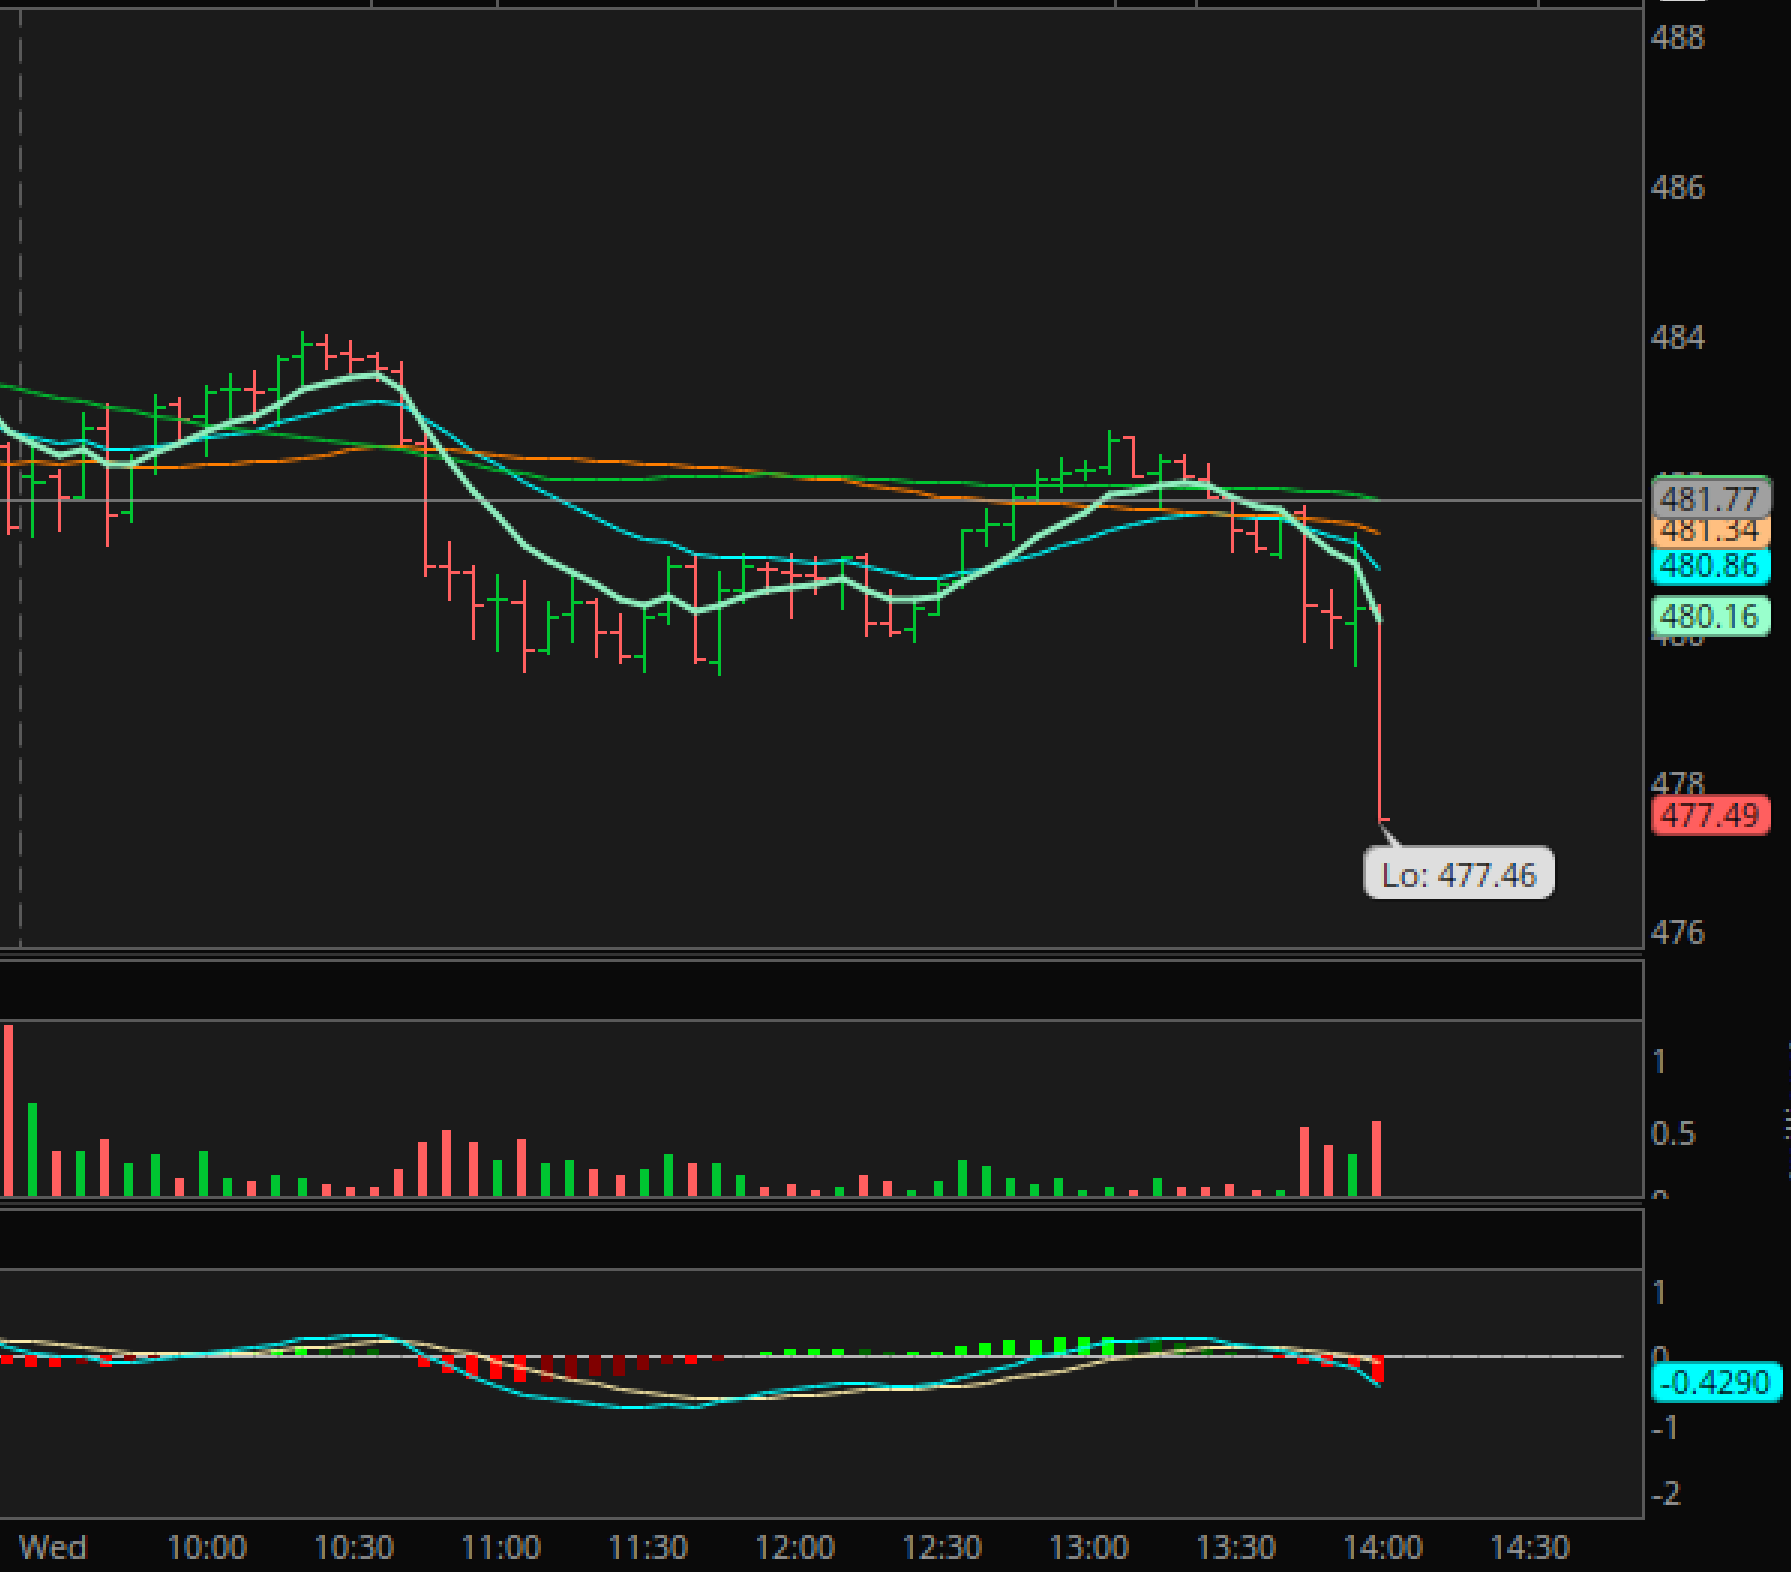Select the 476 price axis label
This screenshot has width=1791, height=1572.
pyautogui.click(x=1677, y=933)
